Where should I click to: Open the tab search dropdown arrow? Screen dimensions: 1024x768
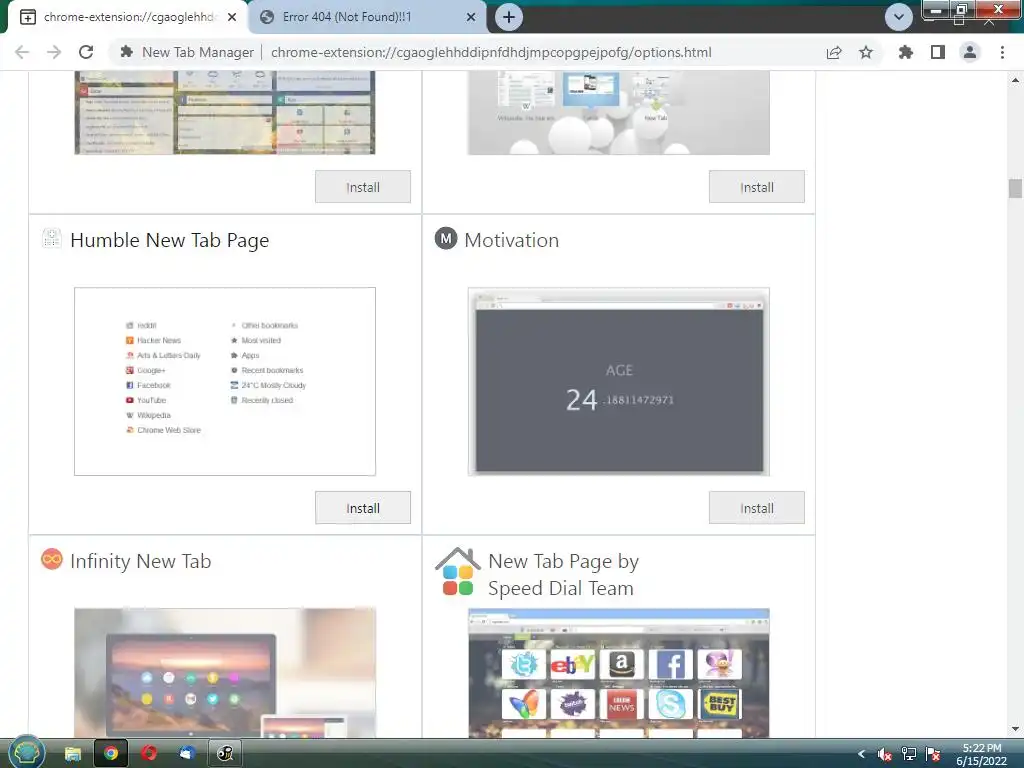coord(899,17)
